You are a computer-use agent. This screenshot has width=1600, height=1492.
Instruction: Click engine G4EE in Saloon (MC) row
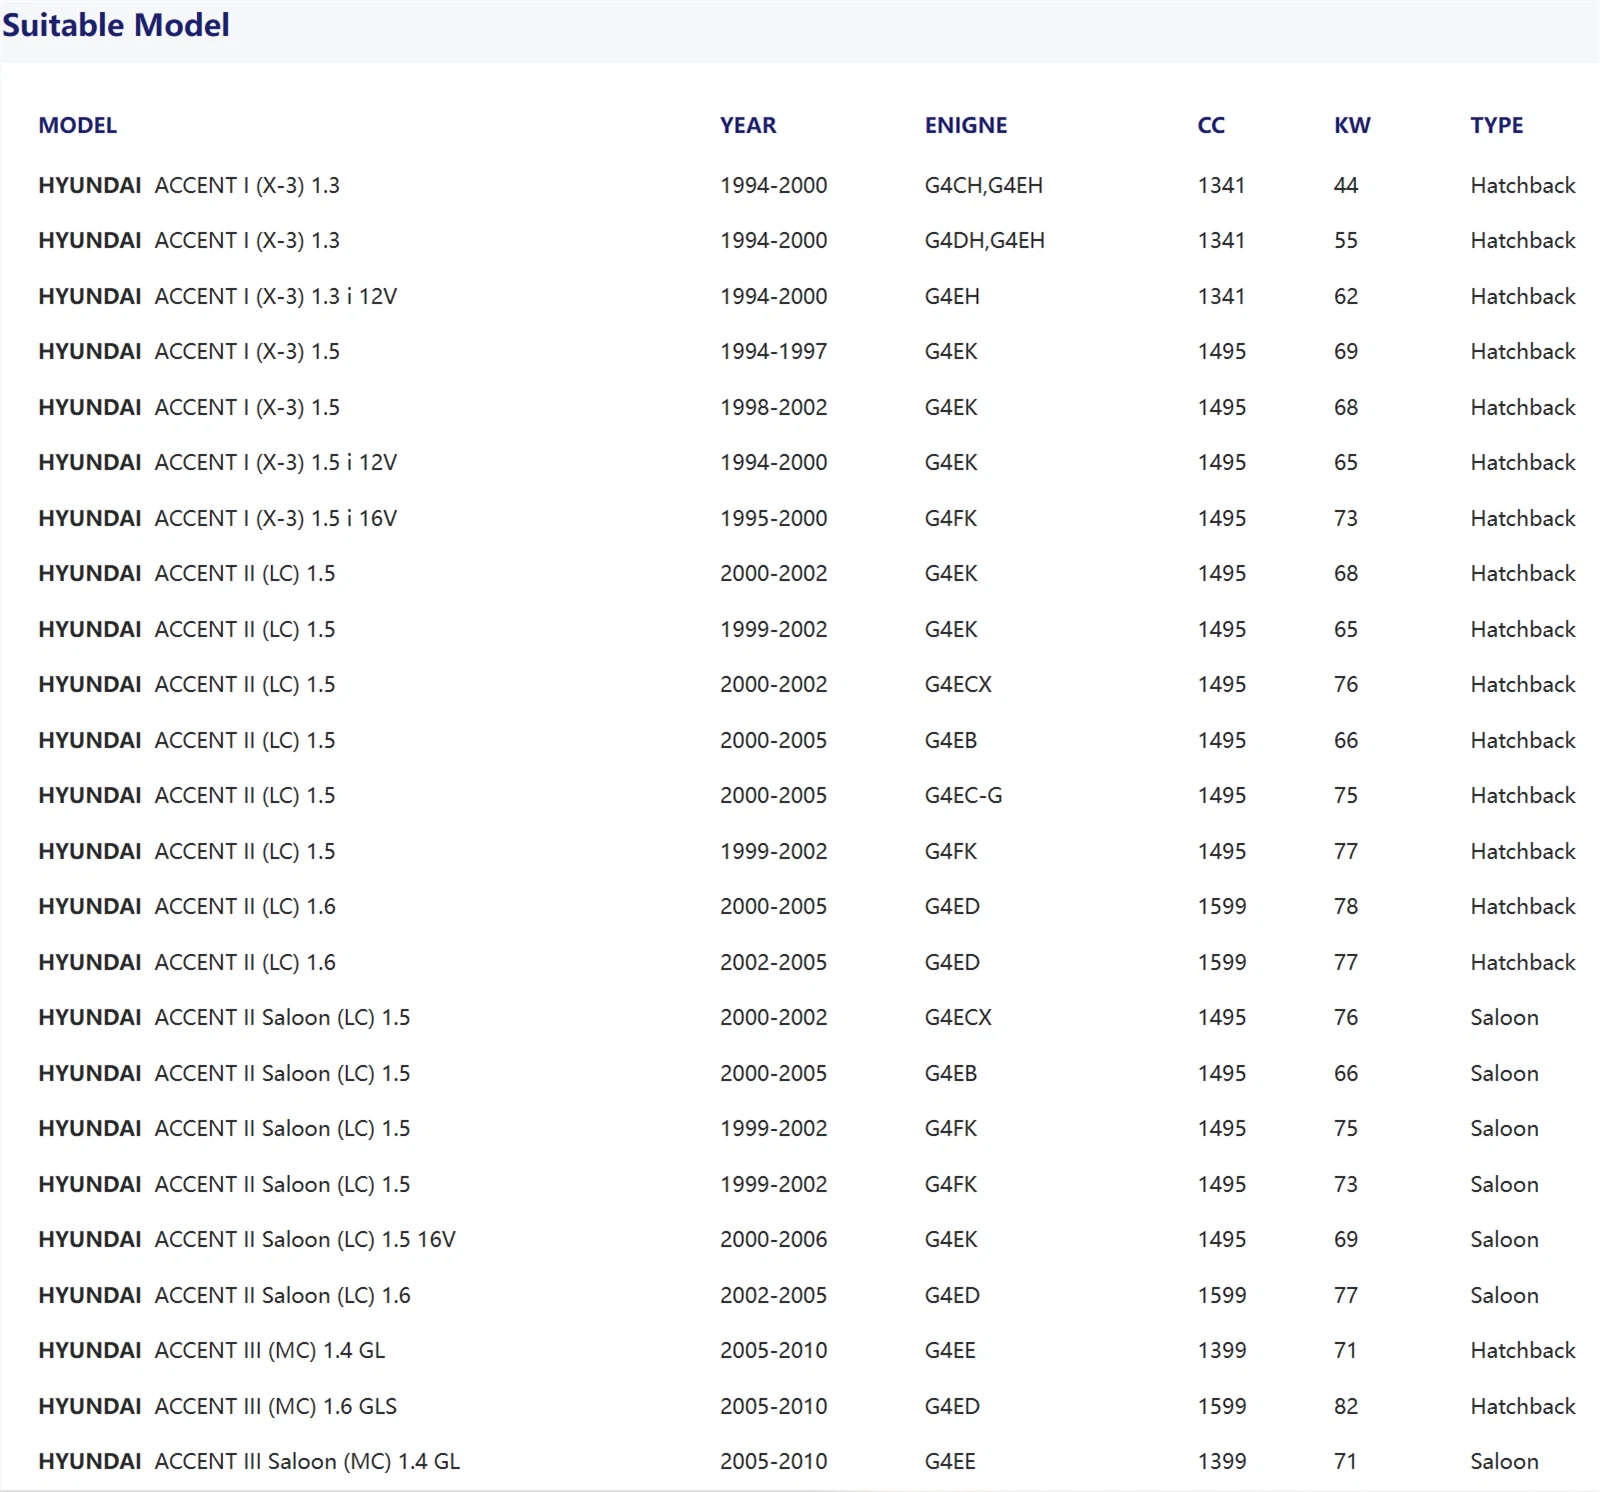[x=950, y=1461]
